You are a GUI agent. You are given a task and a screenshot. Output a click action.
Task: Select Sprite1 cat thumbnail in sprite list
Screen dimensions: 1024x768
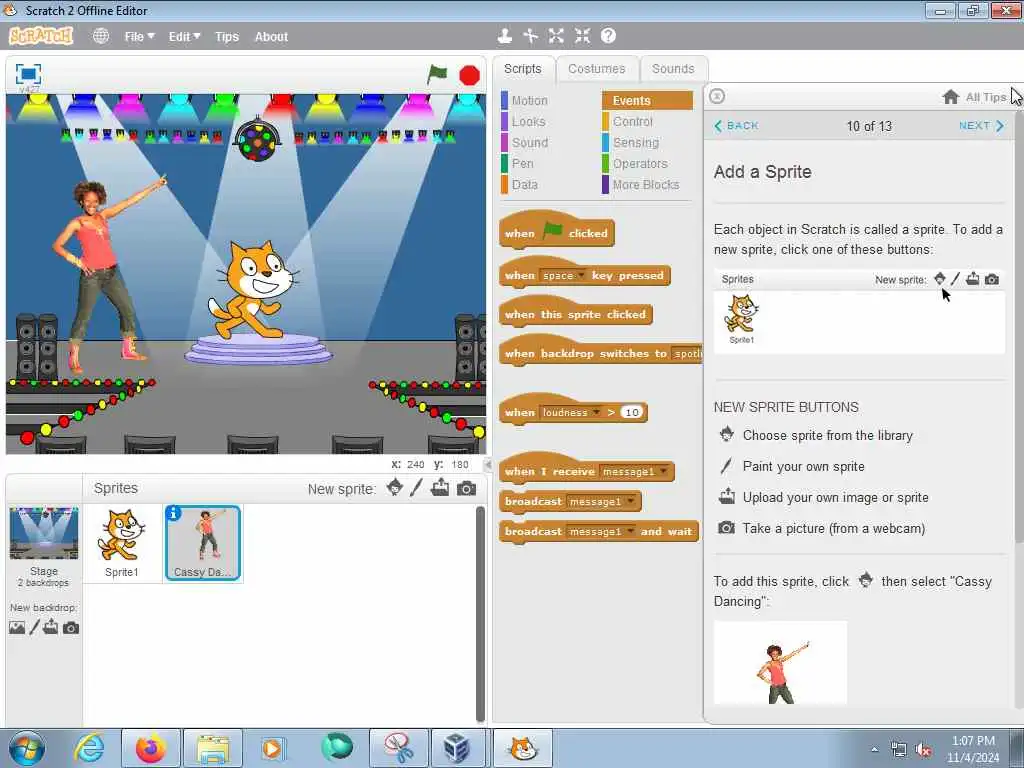[121, 543]
